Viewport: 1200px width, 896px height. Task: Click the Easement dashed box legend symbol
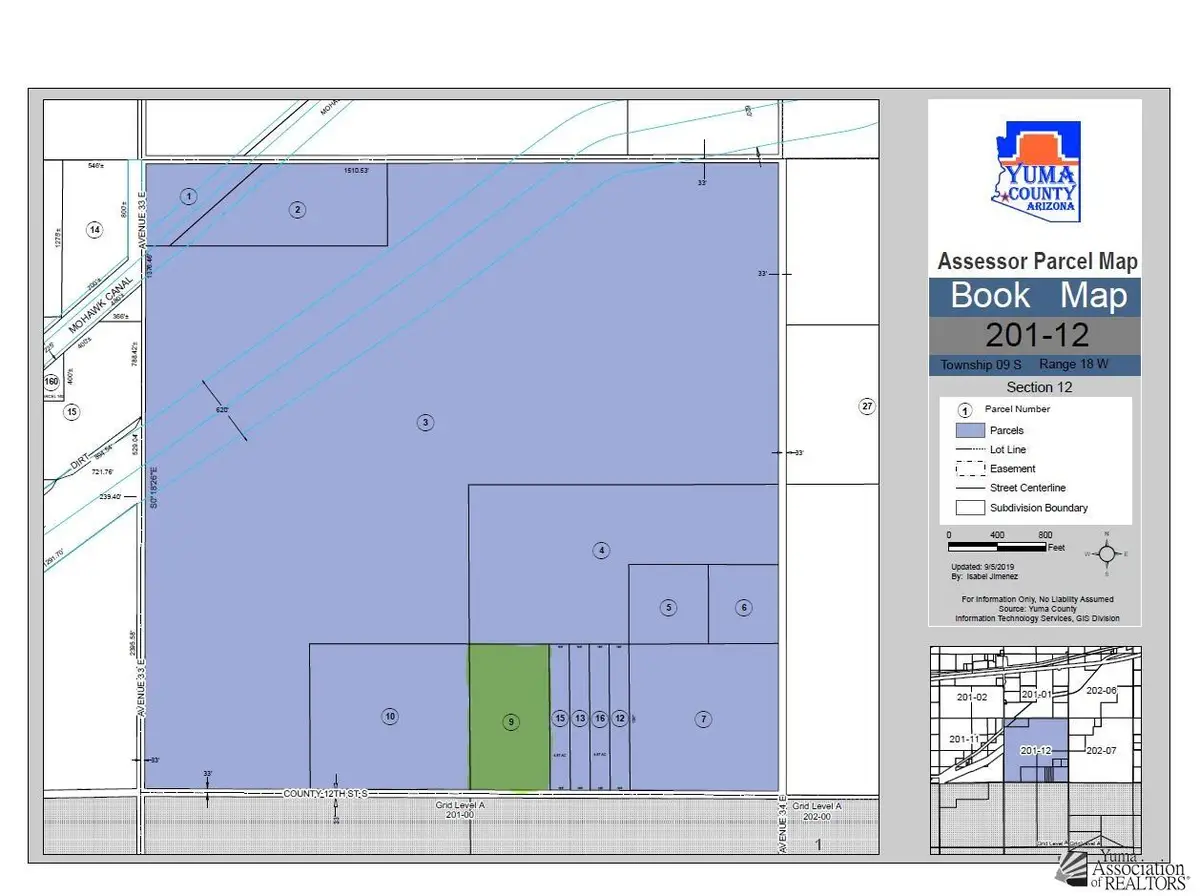pos(970,469)
